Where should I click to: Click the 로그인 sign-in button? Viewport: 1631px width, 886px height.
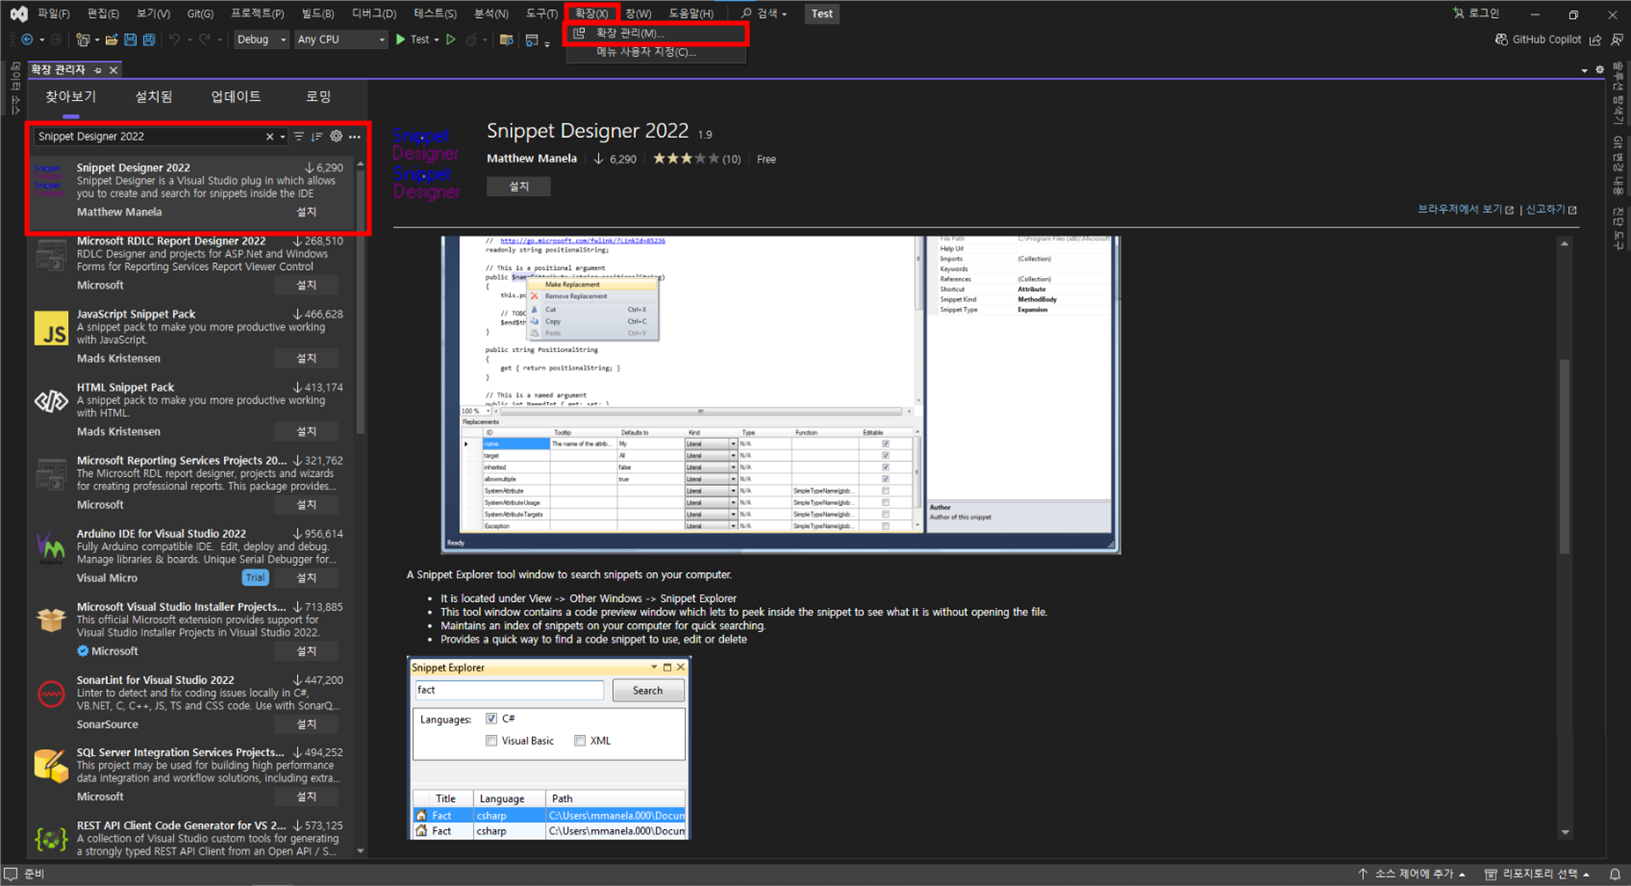[x=1476, y=14]
